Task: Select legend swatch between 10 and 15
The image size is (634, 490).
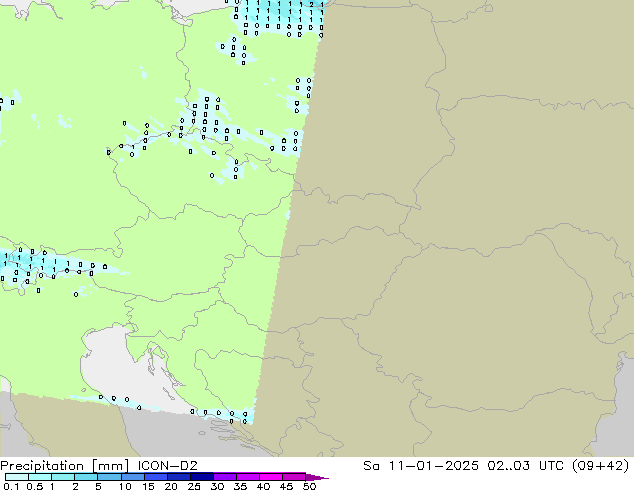Action: (x=132, y=477)
